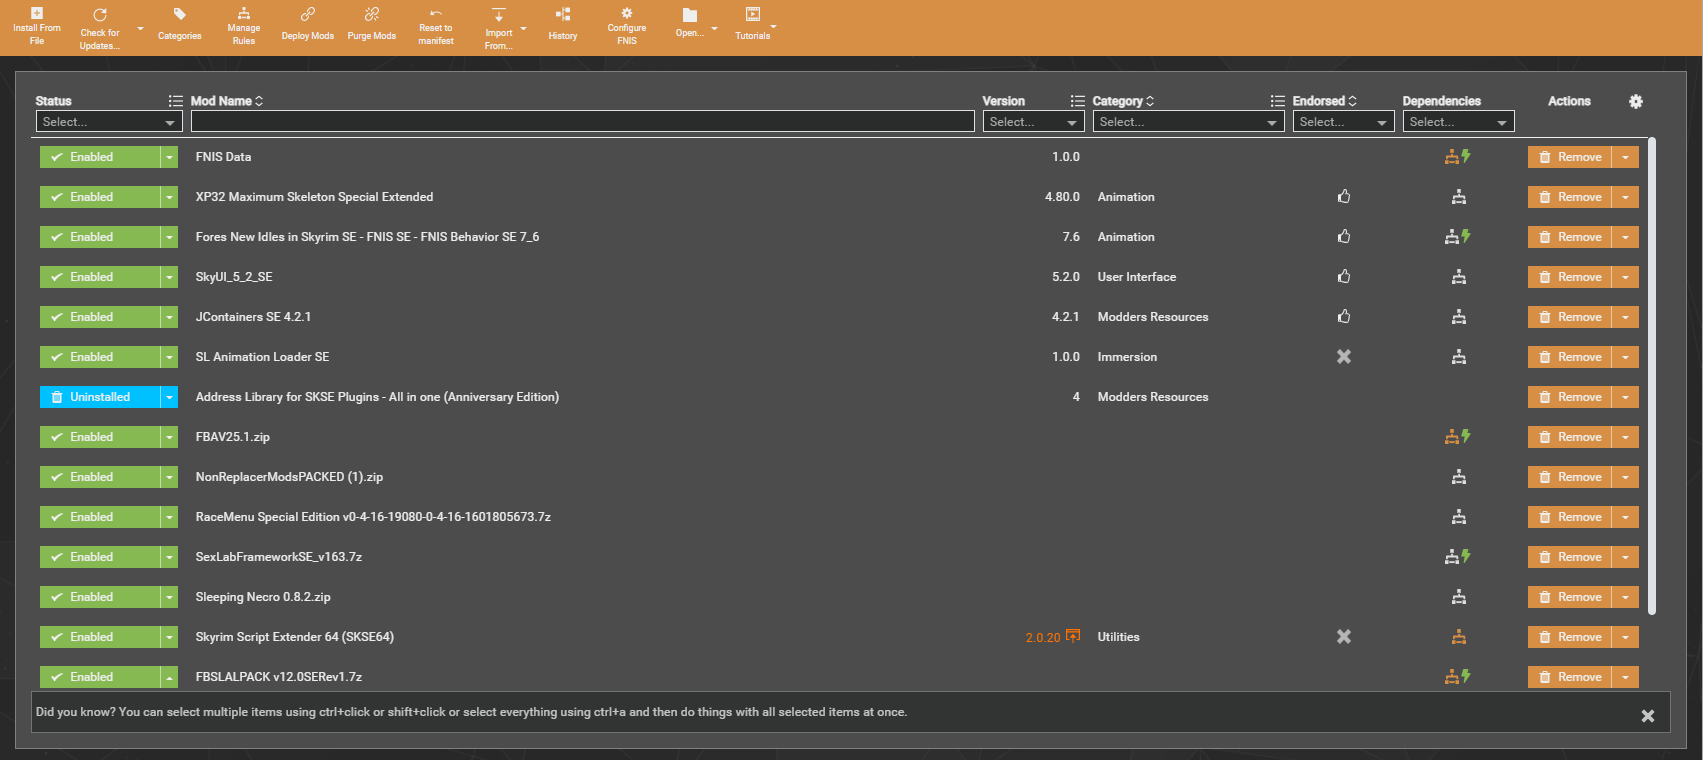
Task: Open dependencies icon for Sleeping Necro 0.8.2.zip
Action: click(1459, 597)
